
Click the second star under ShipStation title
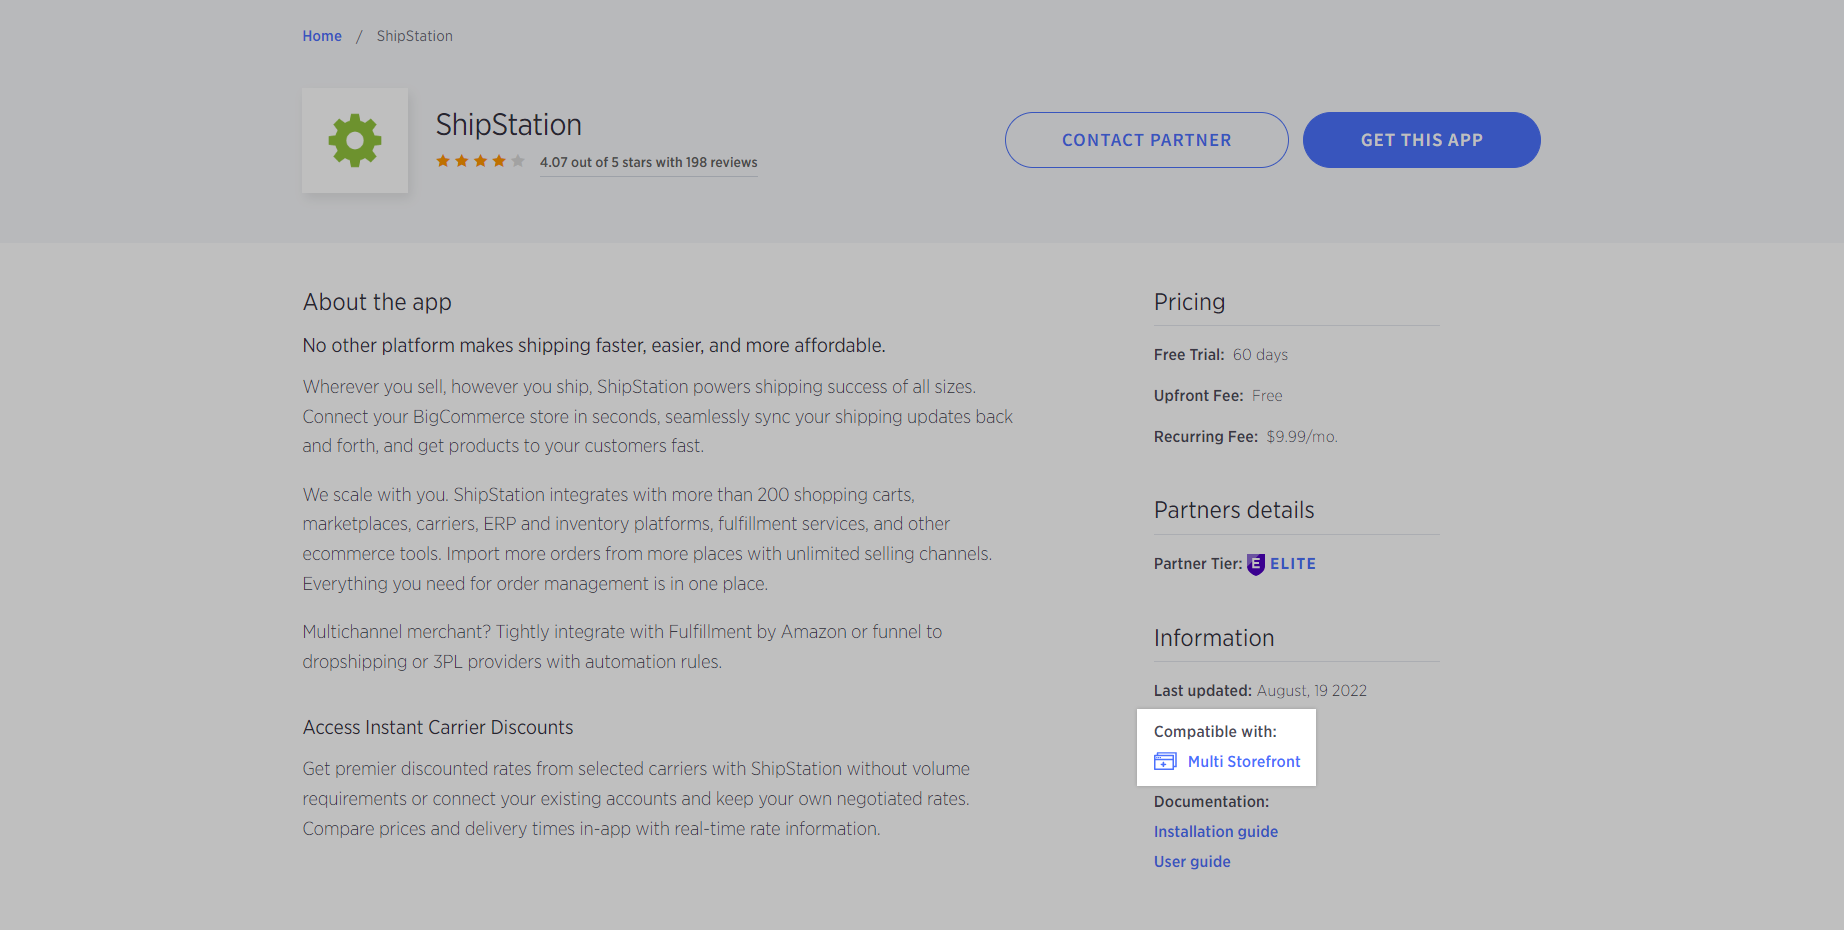tap(462, 160)
